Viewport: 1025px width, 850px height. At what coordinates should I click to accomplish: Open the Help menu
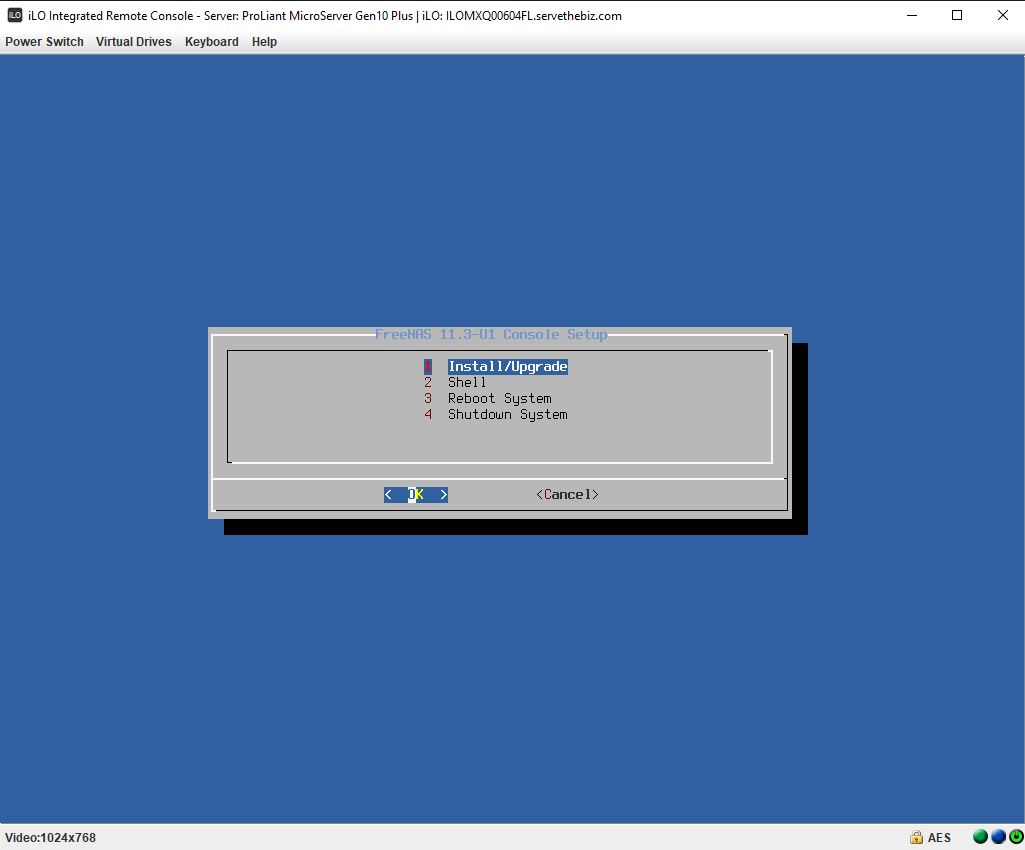pos(264,42)
